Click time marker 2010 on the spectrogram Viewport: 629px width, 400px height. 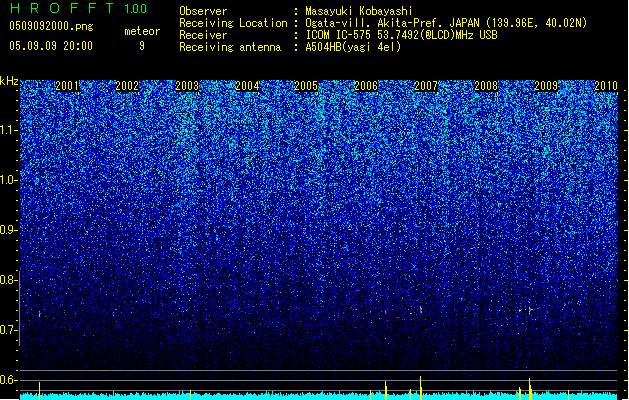[606, 86]
